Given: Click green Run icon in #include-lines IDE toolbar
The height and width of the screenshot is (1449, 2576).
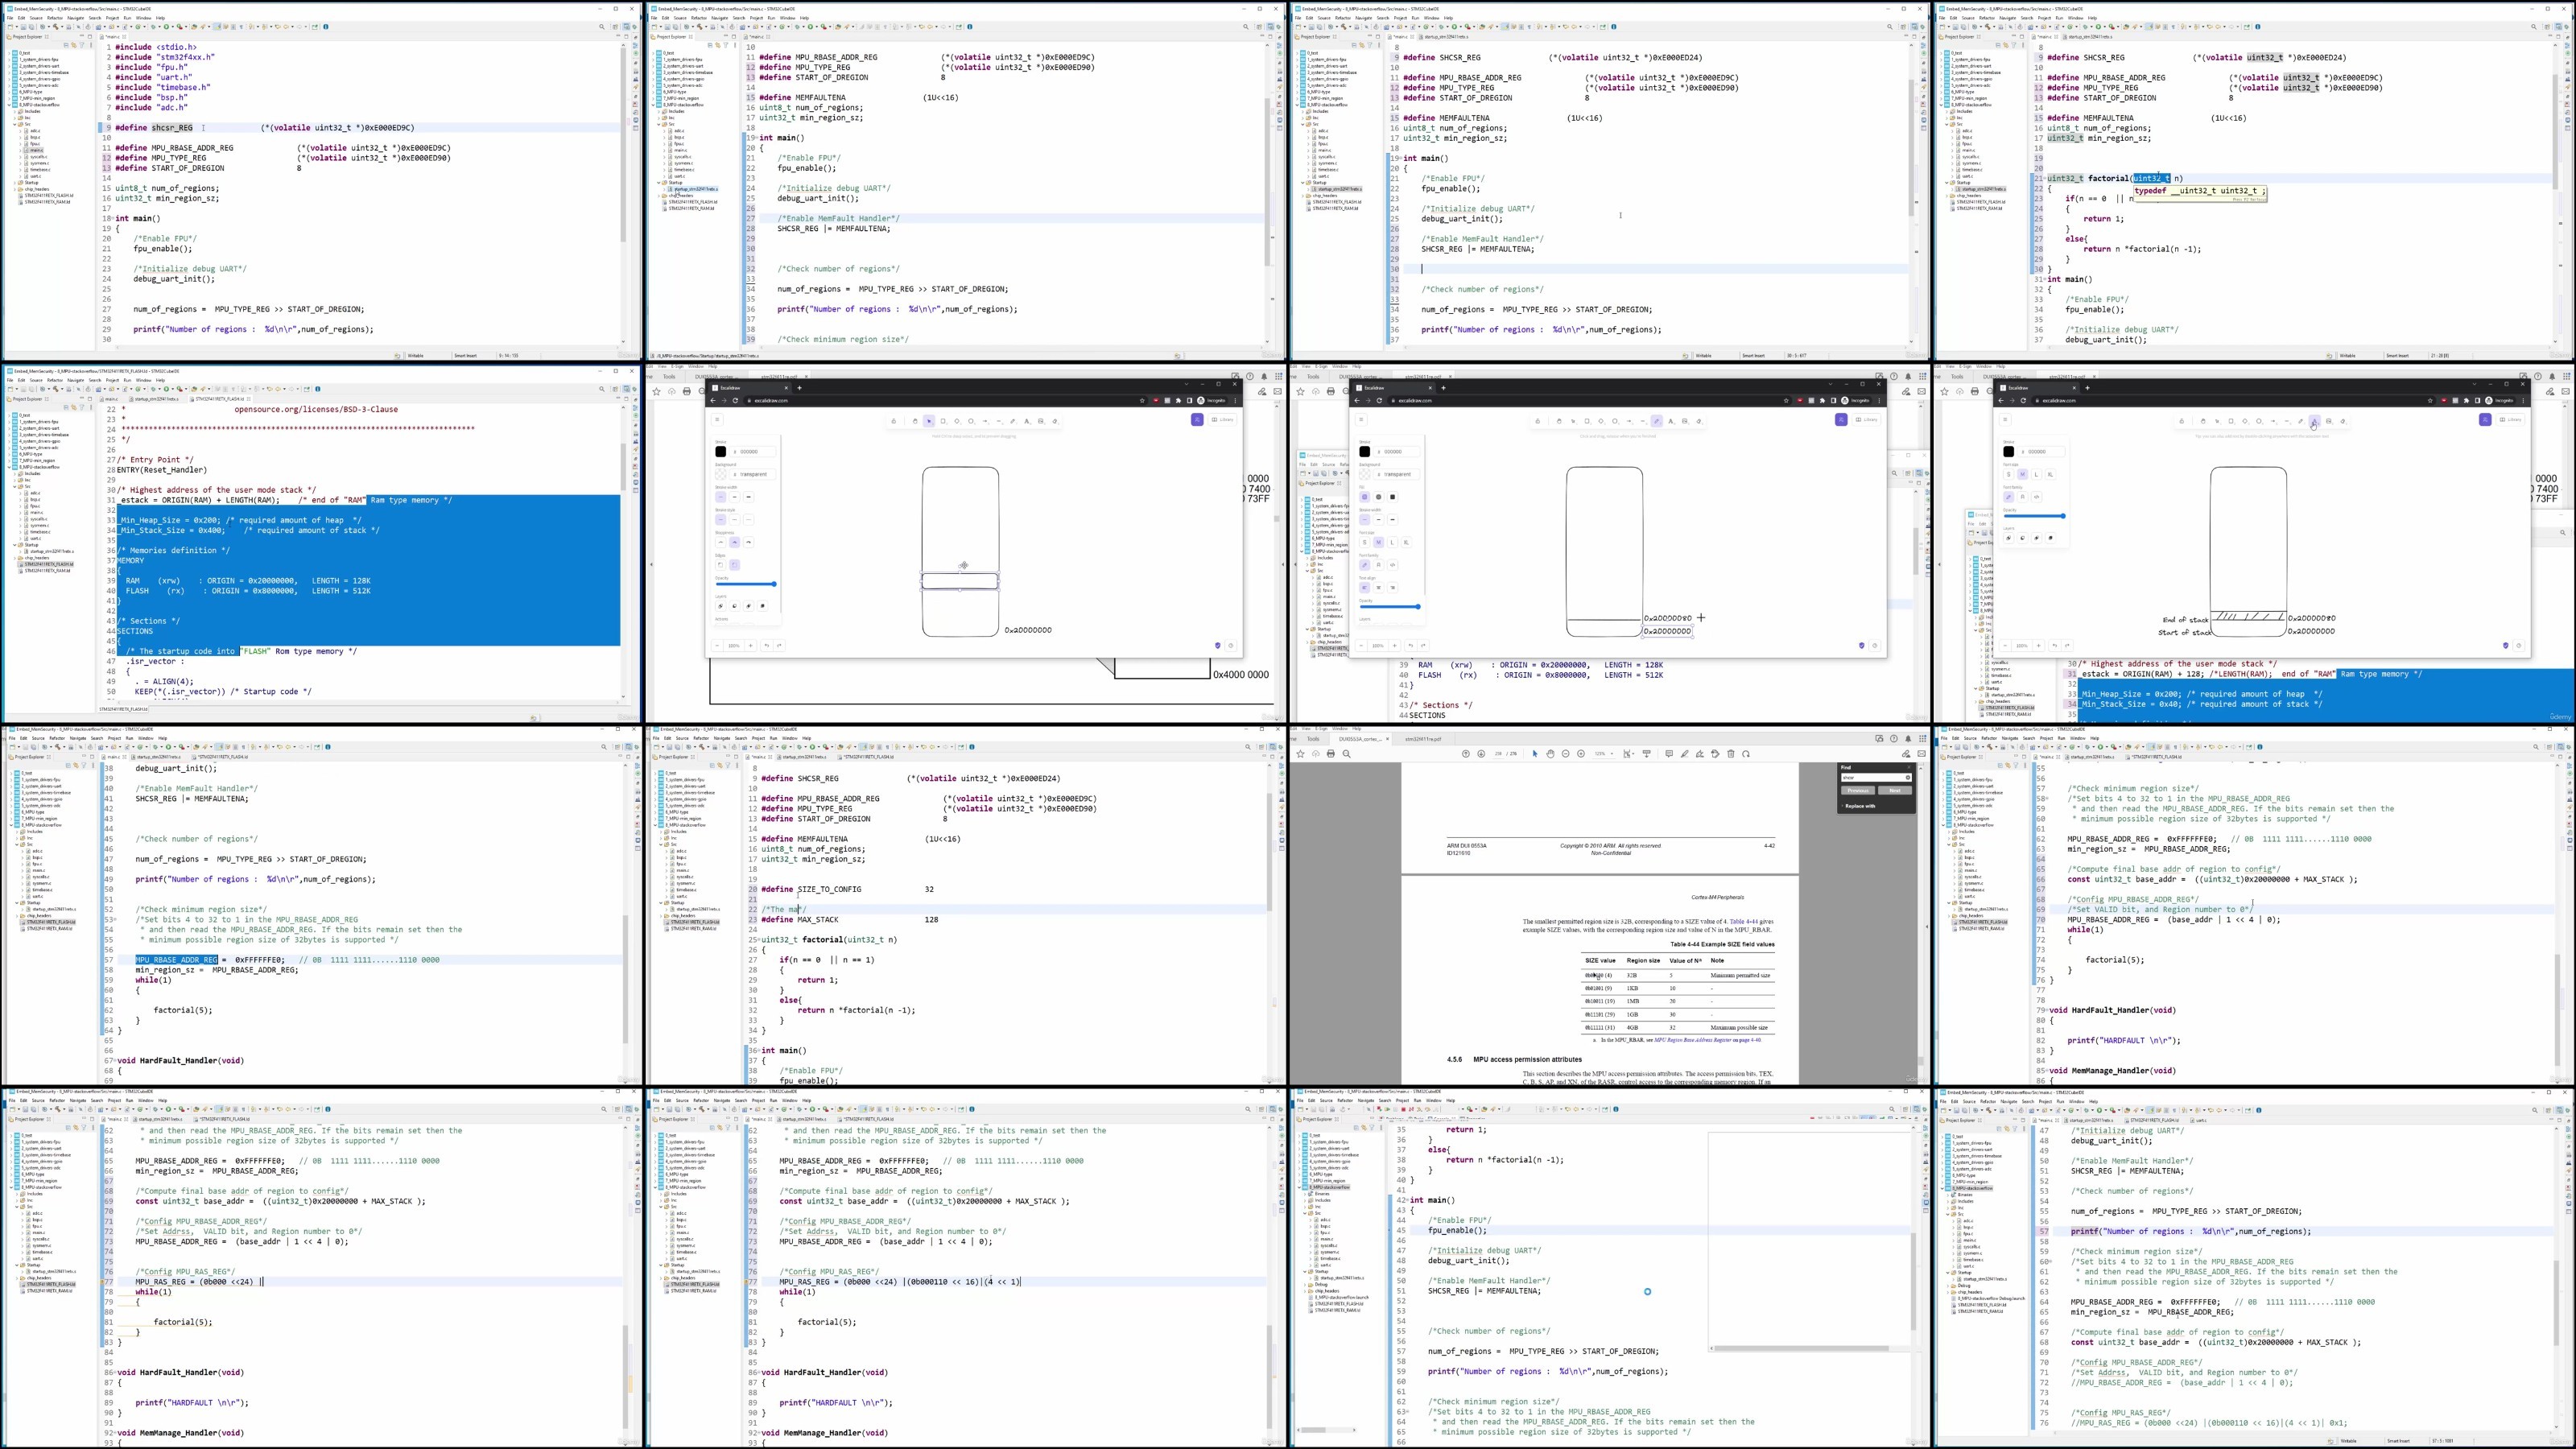Looking at the screenshot, I should tap(166, 27).
